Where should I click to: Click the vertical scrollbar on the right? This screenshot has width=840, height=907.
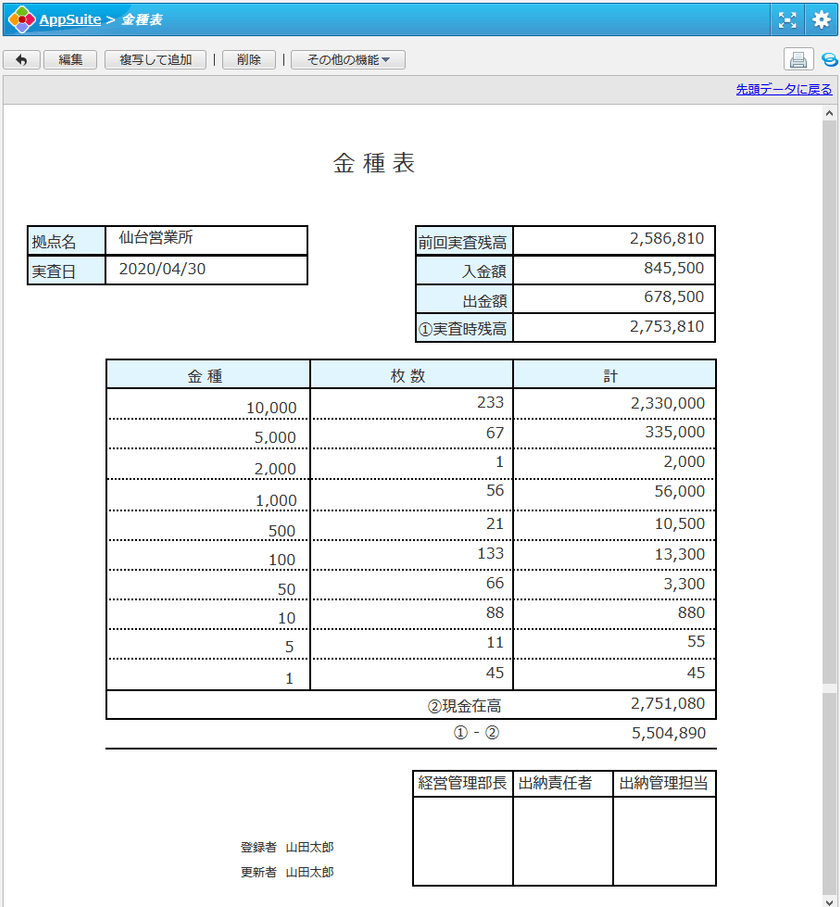829,500
